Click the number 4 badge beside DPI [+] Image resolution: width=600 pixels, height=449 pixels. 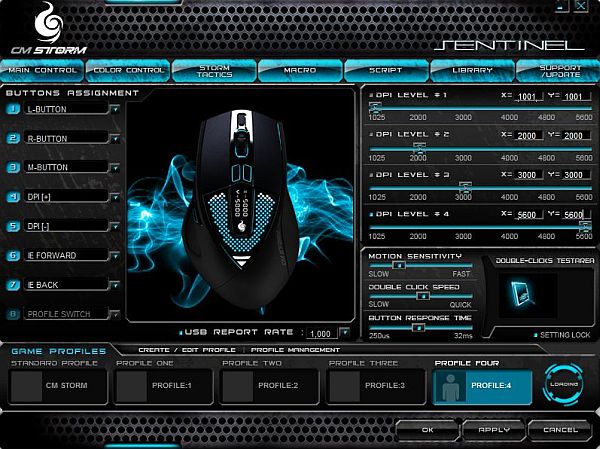click(13, 197)
